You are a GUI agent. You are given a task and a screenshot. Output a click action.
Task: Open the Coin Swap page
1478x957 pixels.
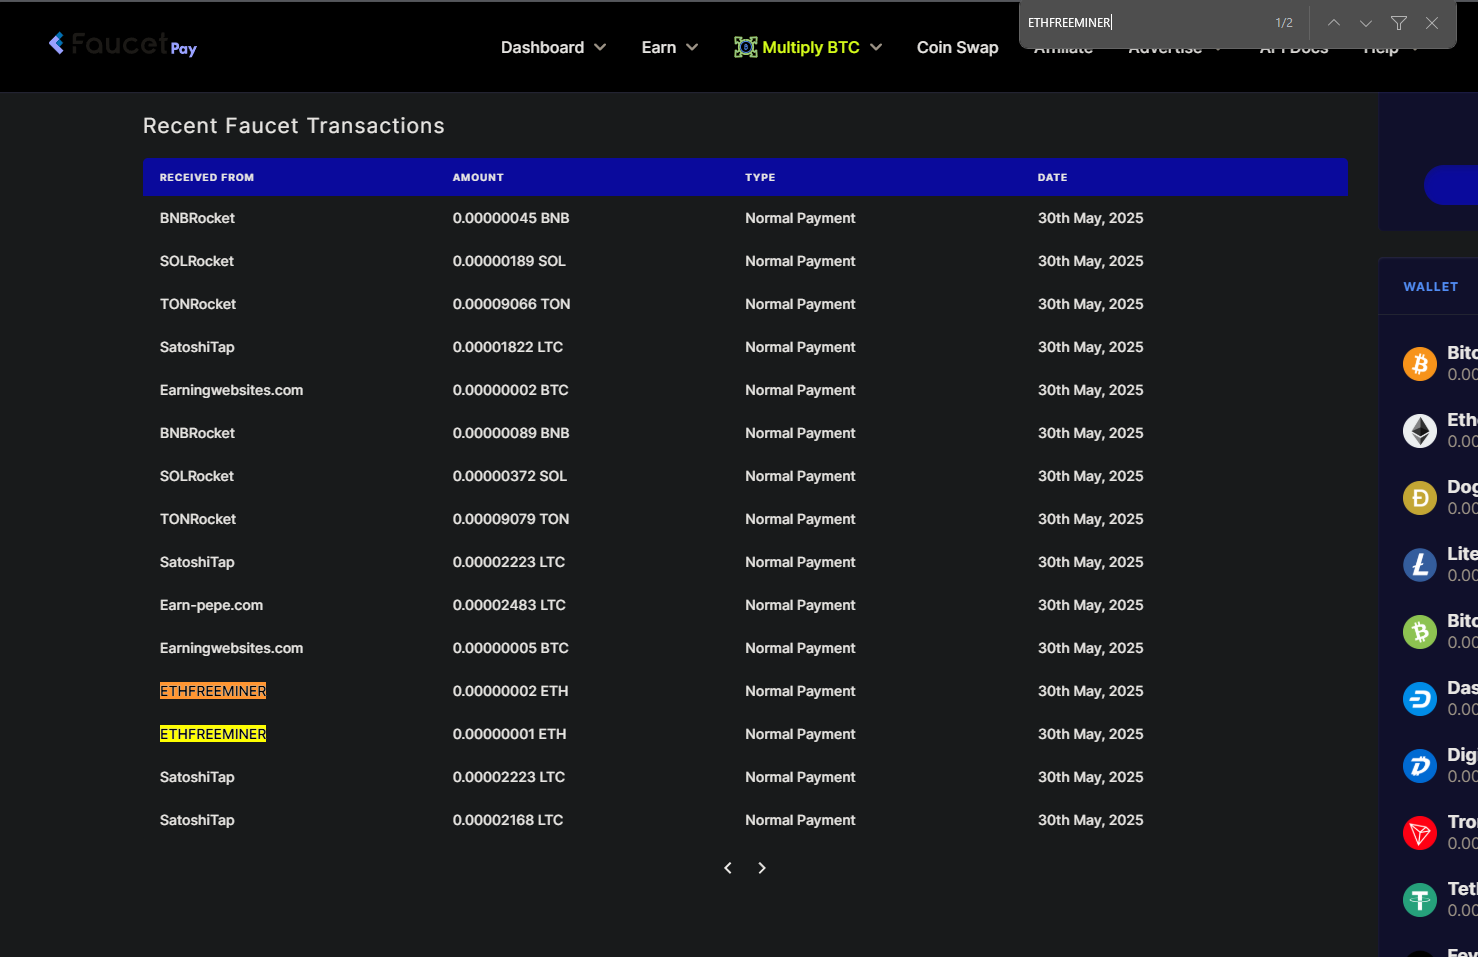coord(957,47)
